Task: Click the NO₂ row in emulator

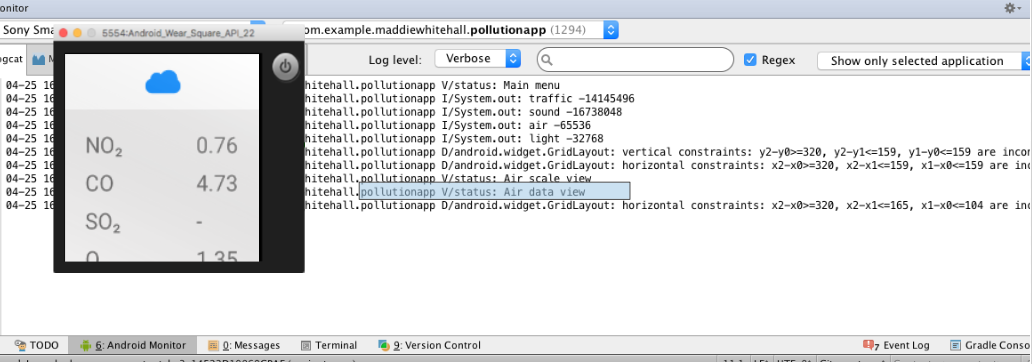Action: point(162,145)
